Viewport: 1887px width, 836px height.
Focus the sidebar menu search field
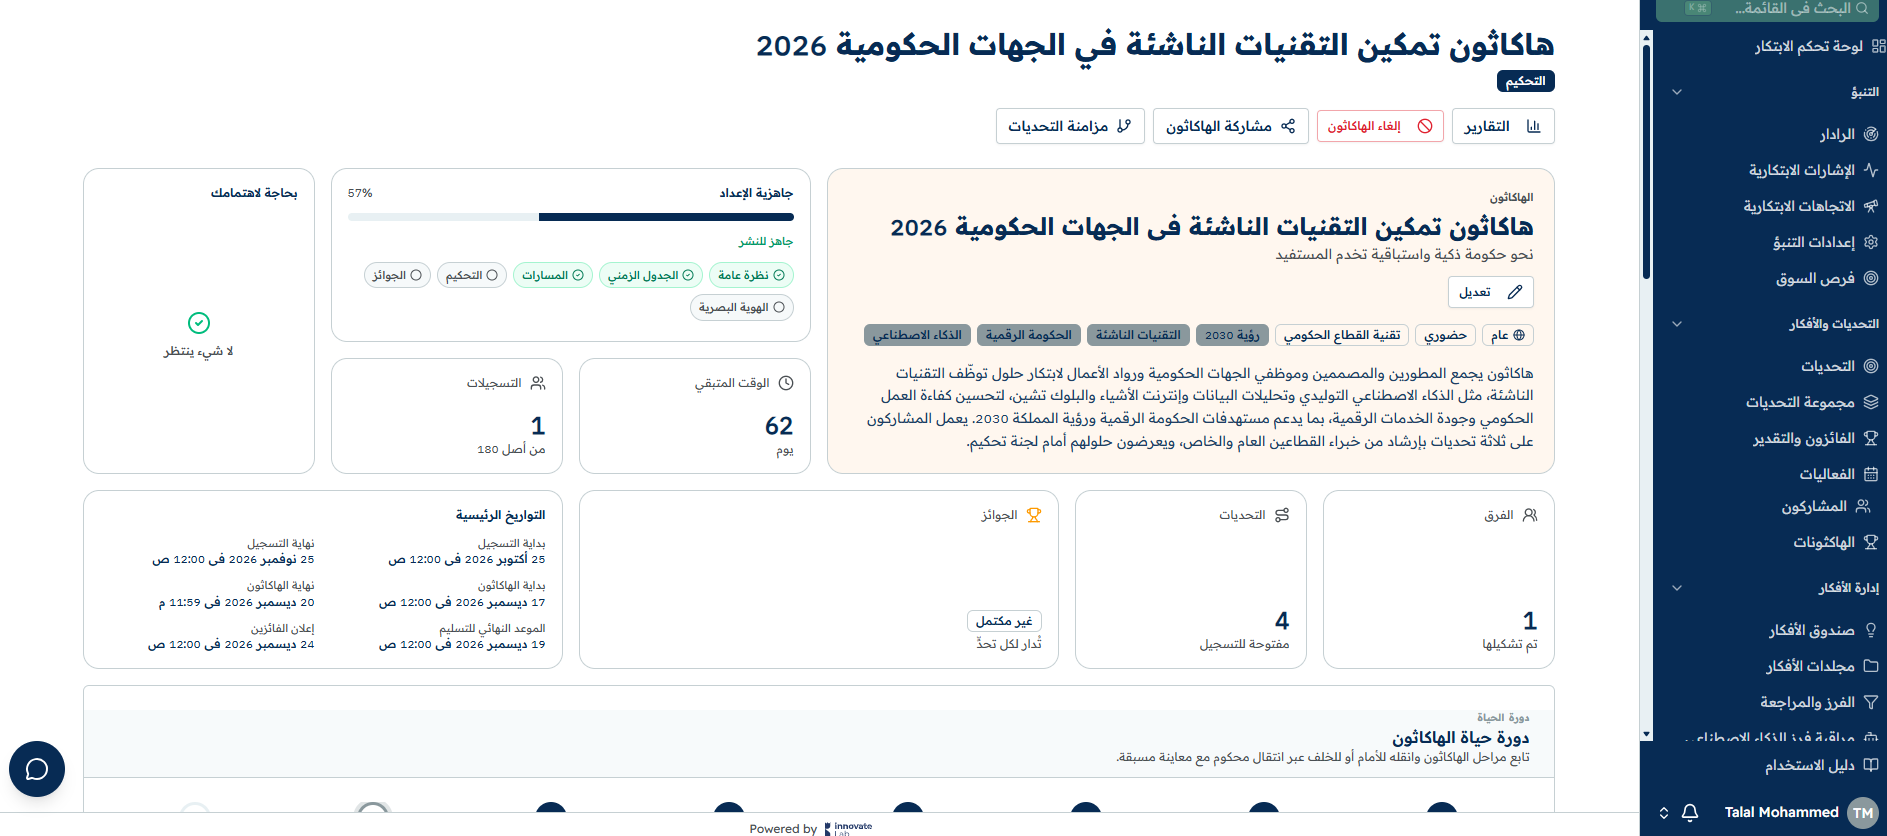pos(1767,9)
